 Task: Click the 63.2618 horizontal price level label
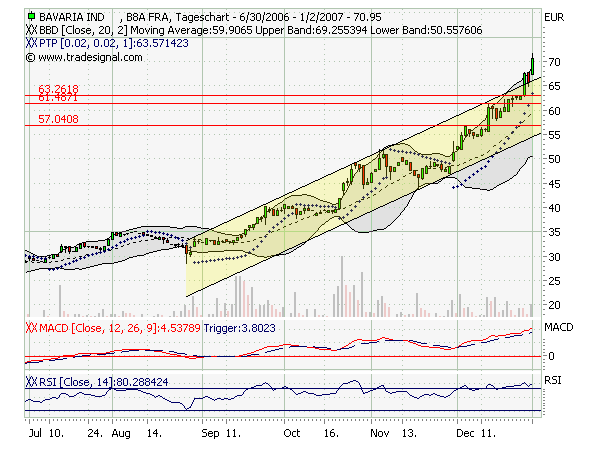tap(58, 90)
